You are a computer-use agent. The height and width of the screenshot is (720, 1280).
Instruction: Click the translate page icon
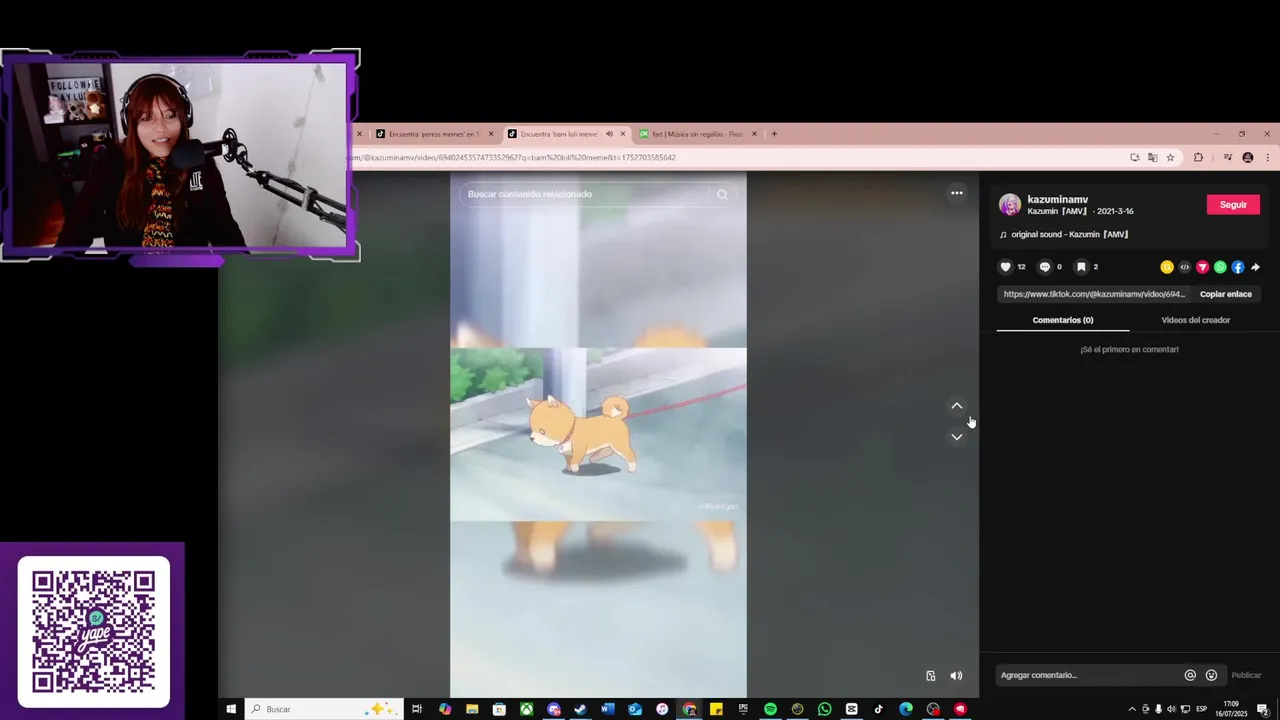(x=1152, y=157)
